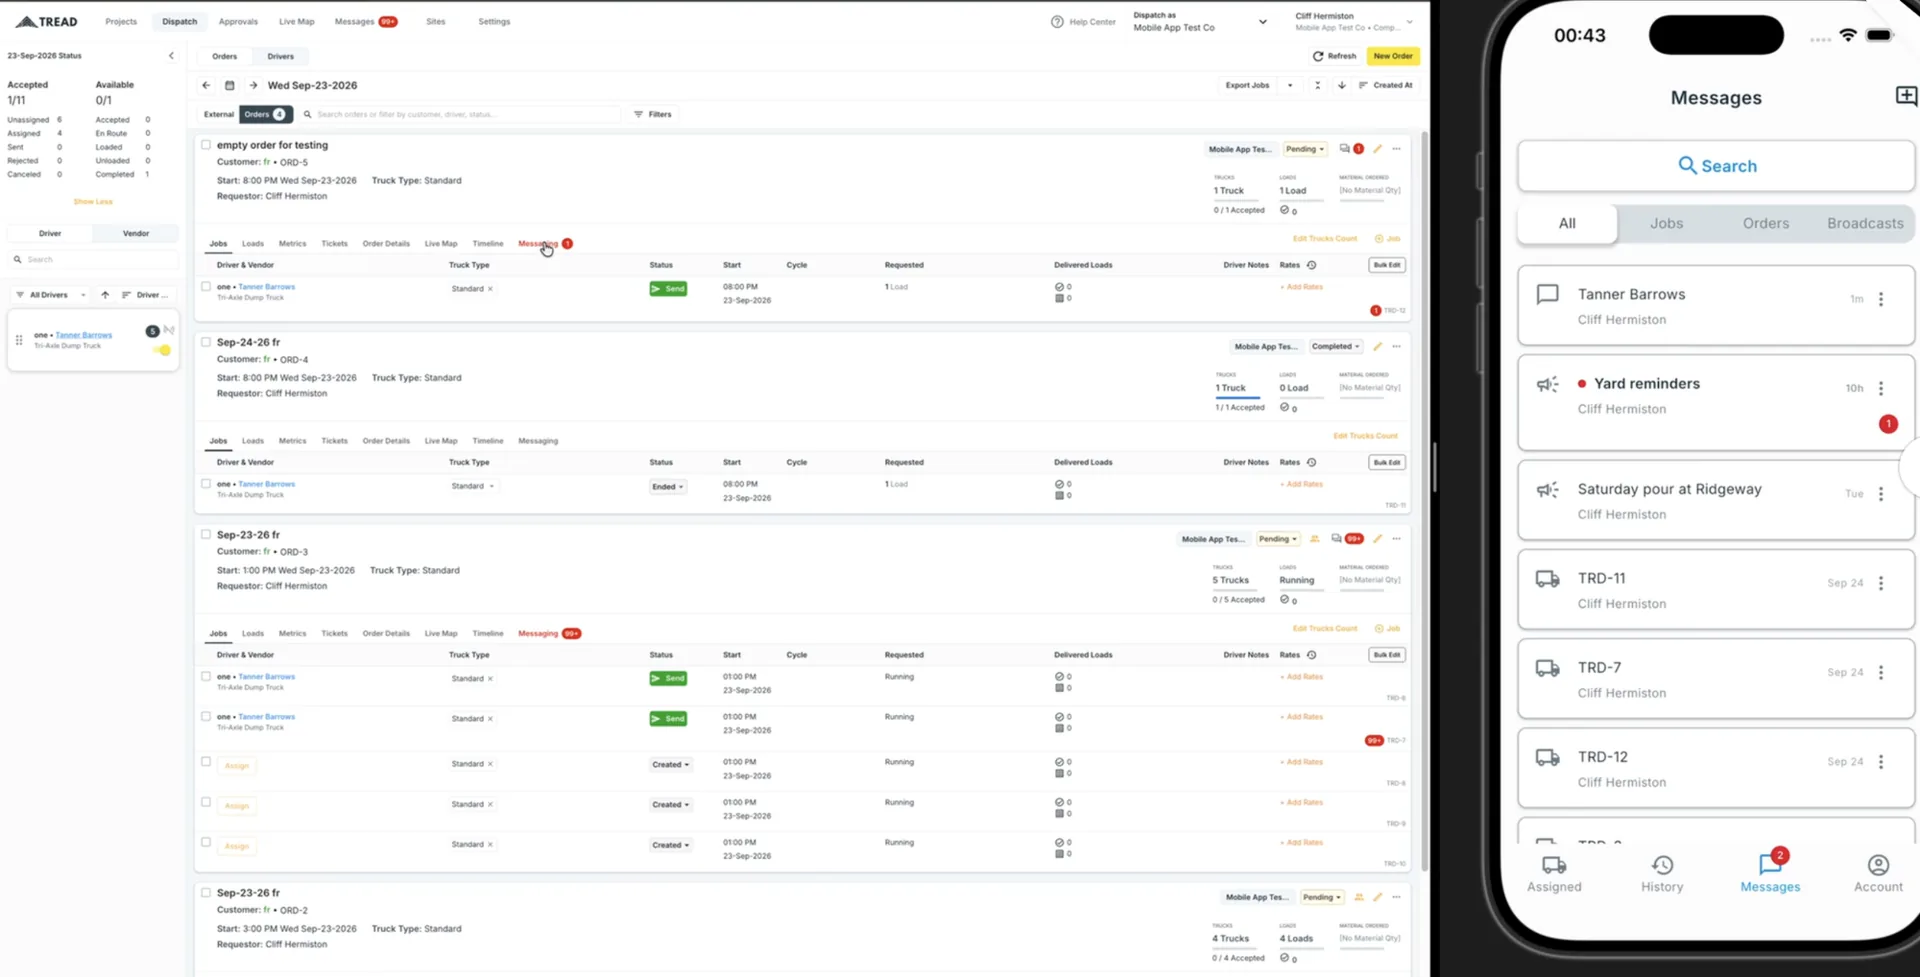Viewport: 1920px width, 977px height.
Task: Switch to the Drivers tab
Action: click(x=281, y=56)
